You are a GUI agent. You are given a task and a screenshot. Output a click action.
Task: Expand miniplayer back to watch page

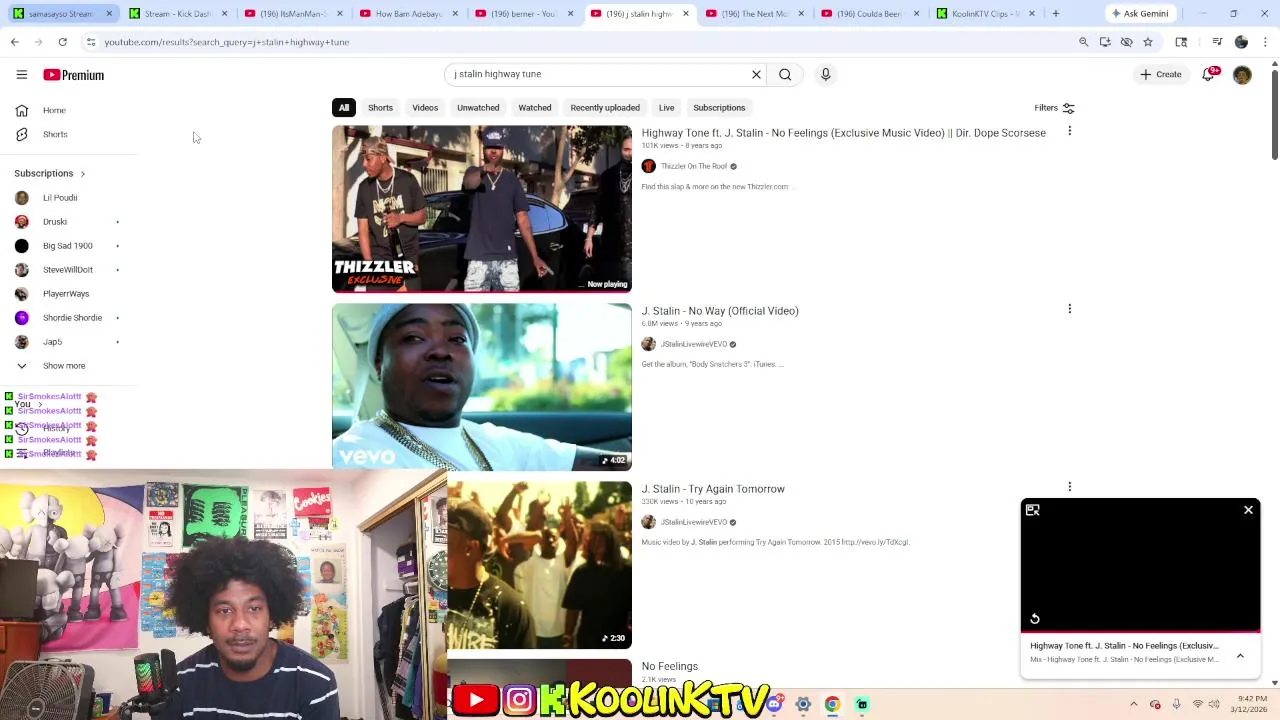point(1033,510)
